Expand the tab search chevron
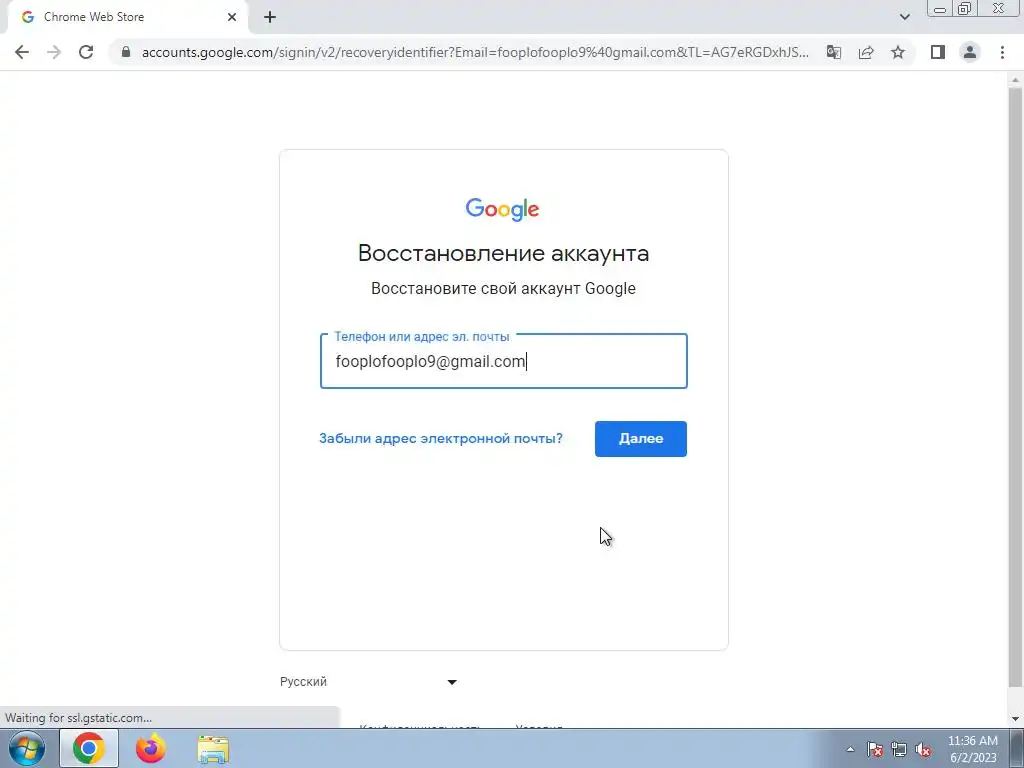Image resolution: width=1024 pixels, height=768 pixels. [x=904, y=17]
